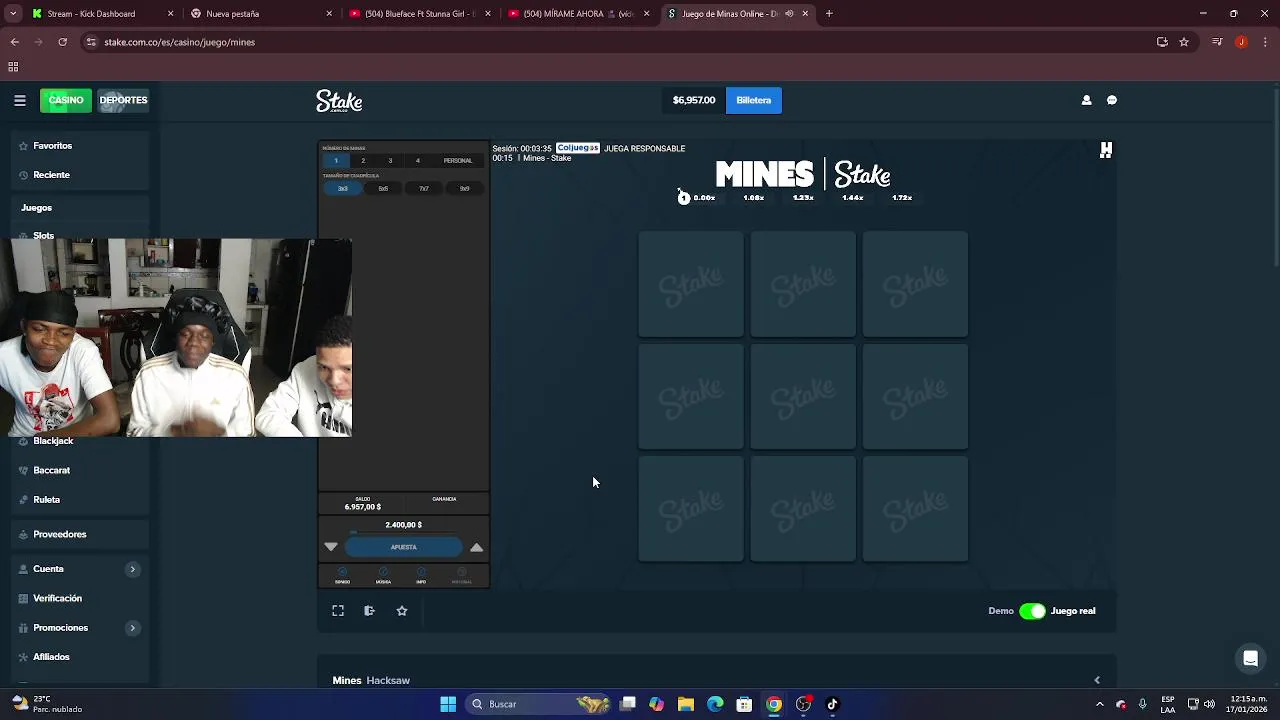Click the Chrome icon in taskbar

point(774,704)
